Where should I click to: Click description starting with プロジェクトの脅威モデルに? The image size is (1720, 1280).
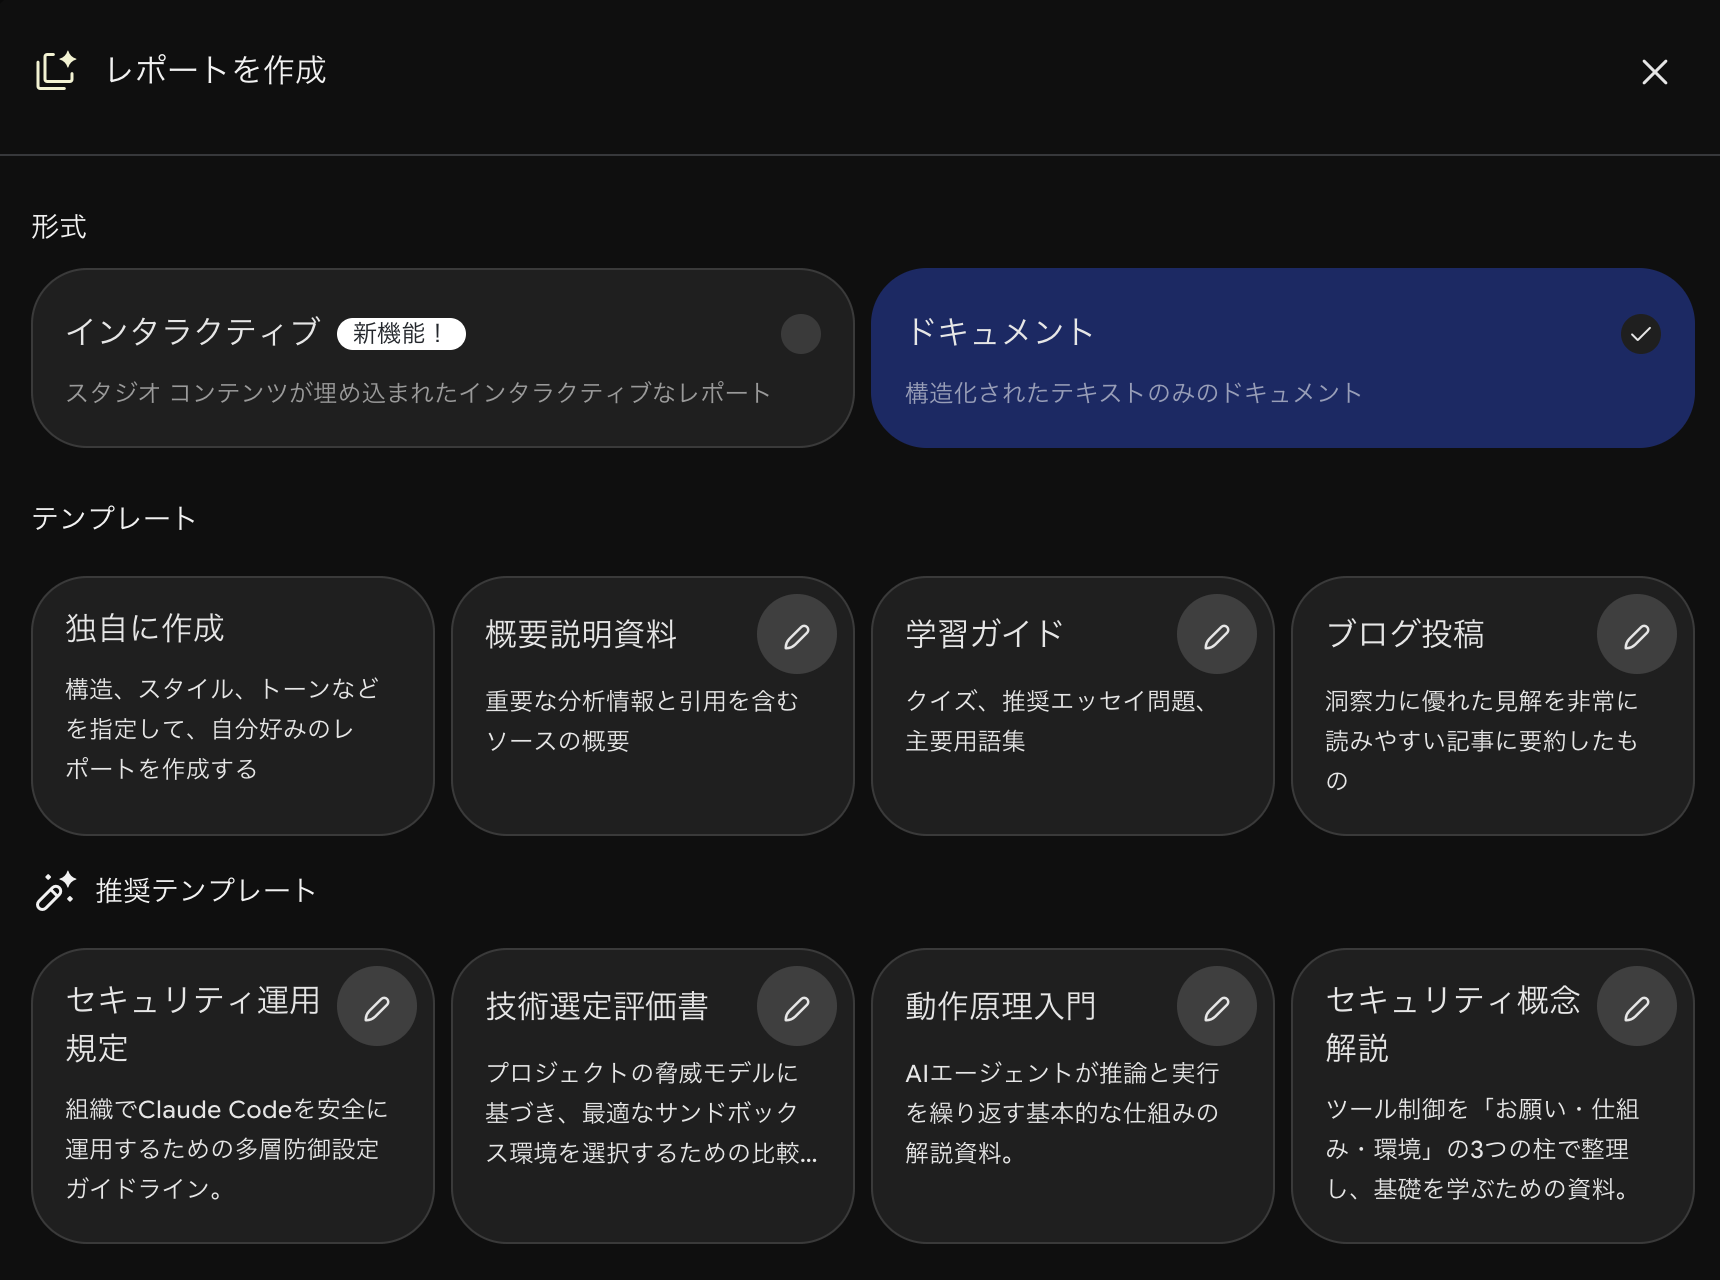(651, 1113)
